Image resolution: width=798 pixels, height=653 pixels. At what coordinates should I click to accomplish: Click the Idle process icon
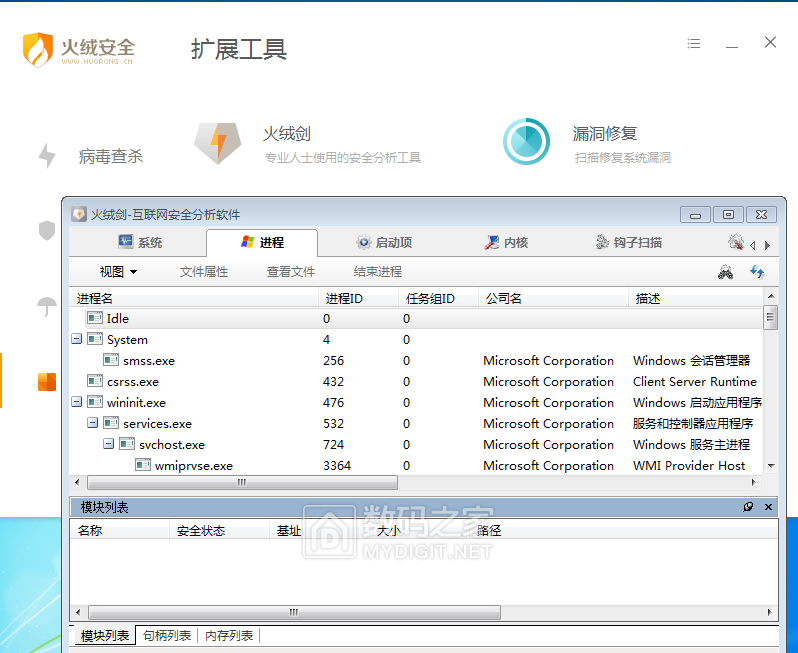coord(95,318)
